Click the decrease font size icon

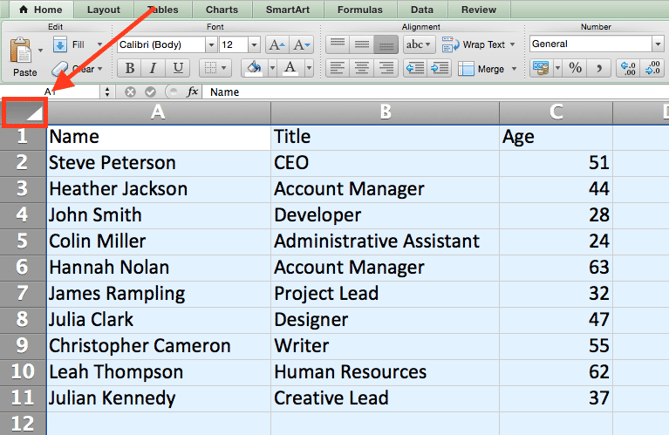301,45
